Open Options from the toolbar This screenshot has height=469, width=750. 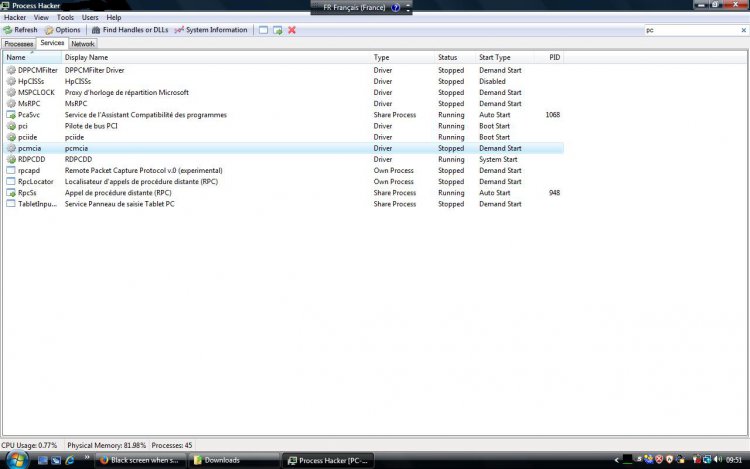(63, 30)
